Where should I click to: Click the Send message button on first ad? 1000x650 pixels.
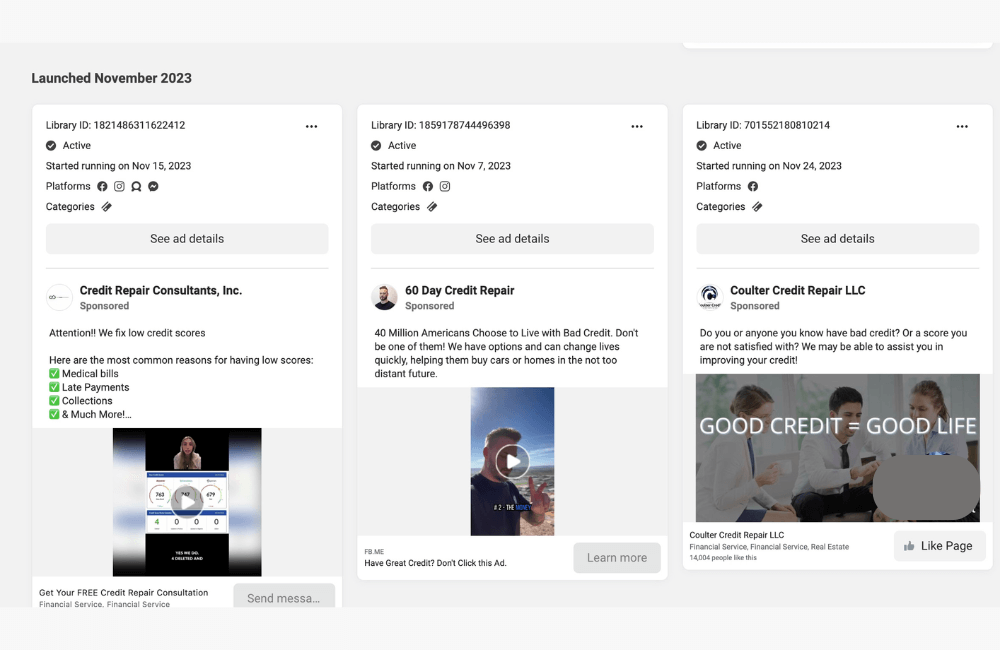pos(283,598)
